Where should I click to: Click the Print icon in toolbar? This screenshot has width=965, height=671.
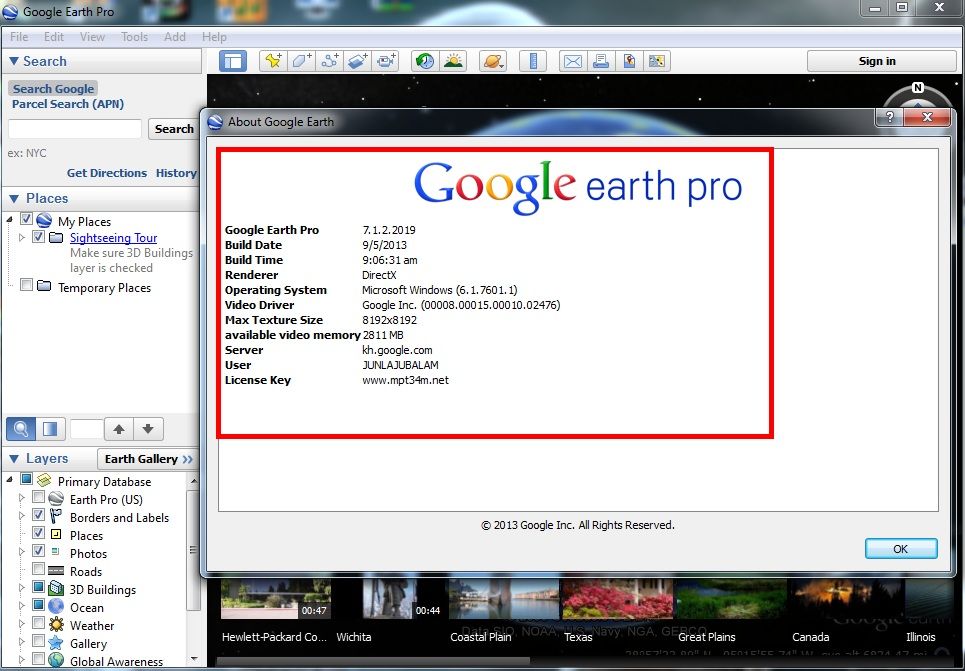(x=601, y=61)
